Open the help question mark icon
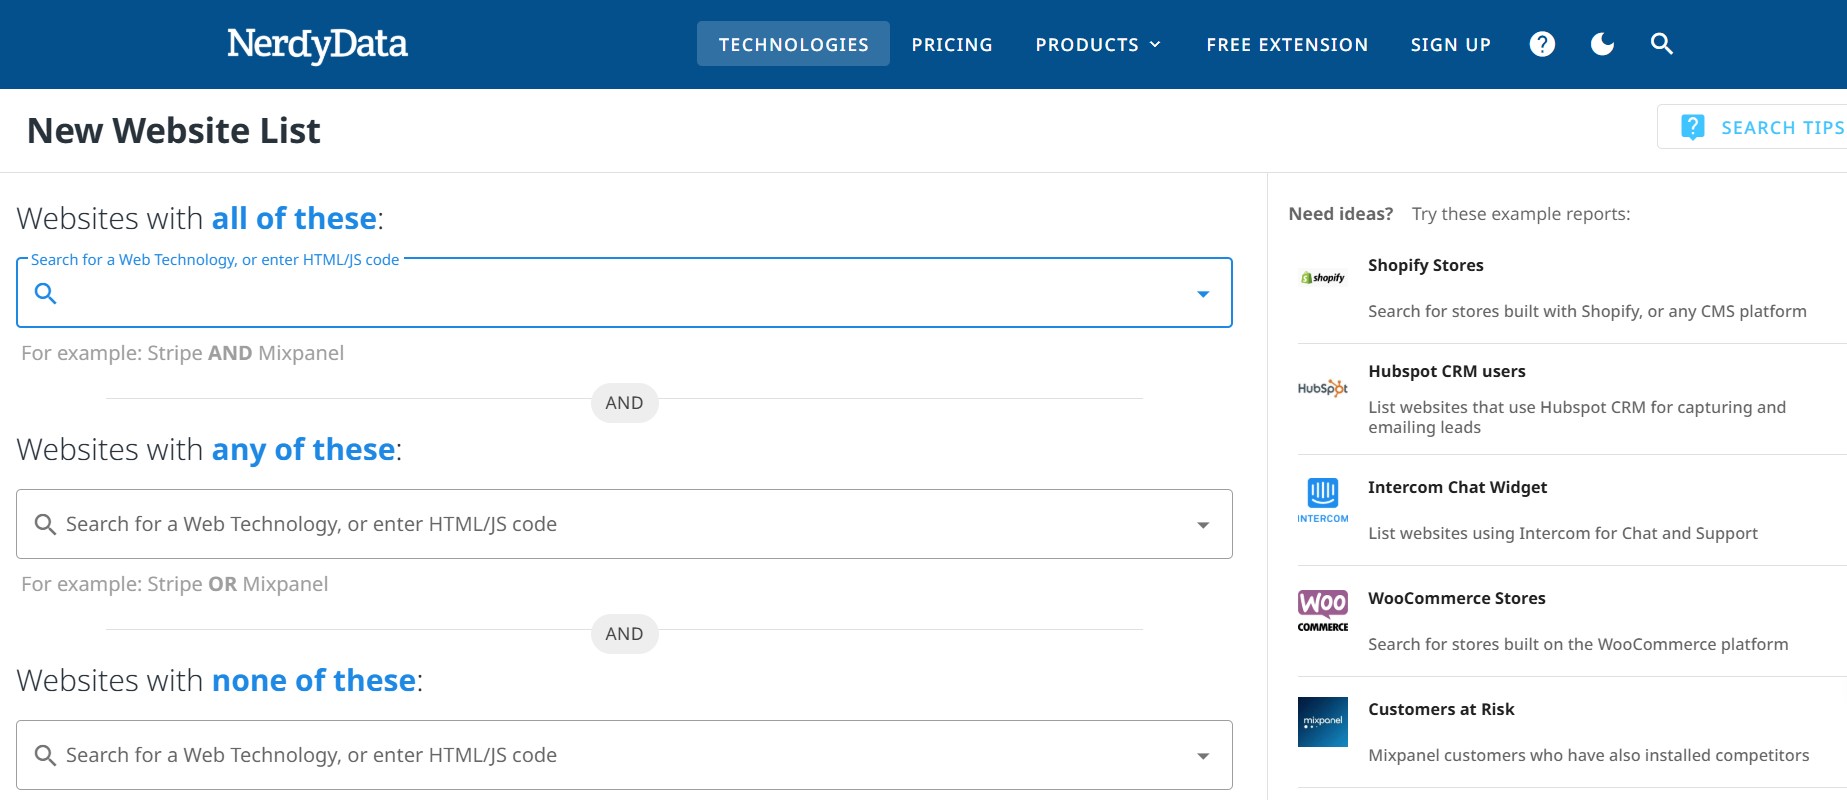 point(1542,44)
